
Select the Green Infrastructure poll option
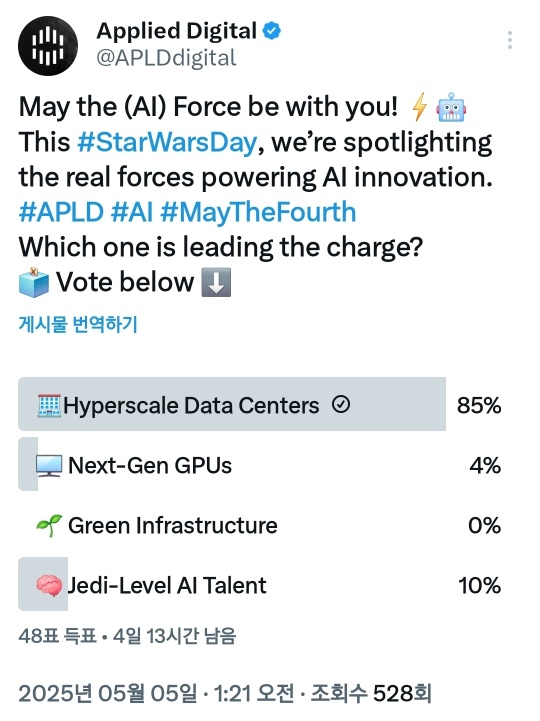pyautogui.click(x=260, y=525)
